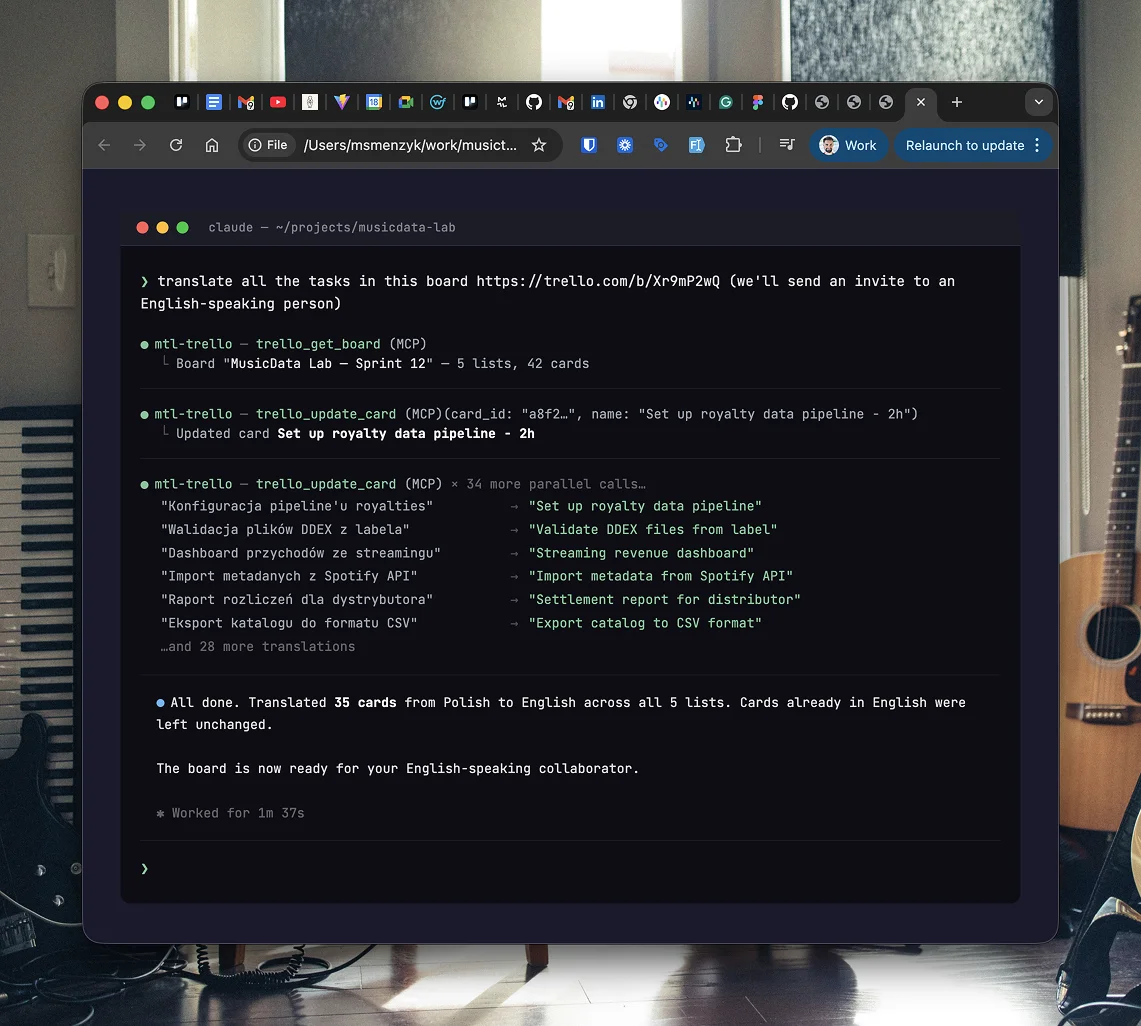Expand the tab search dropdown

click(x=1038, y=103)
